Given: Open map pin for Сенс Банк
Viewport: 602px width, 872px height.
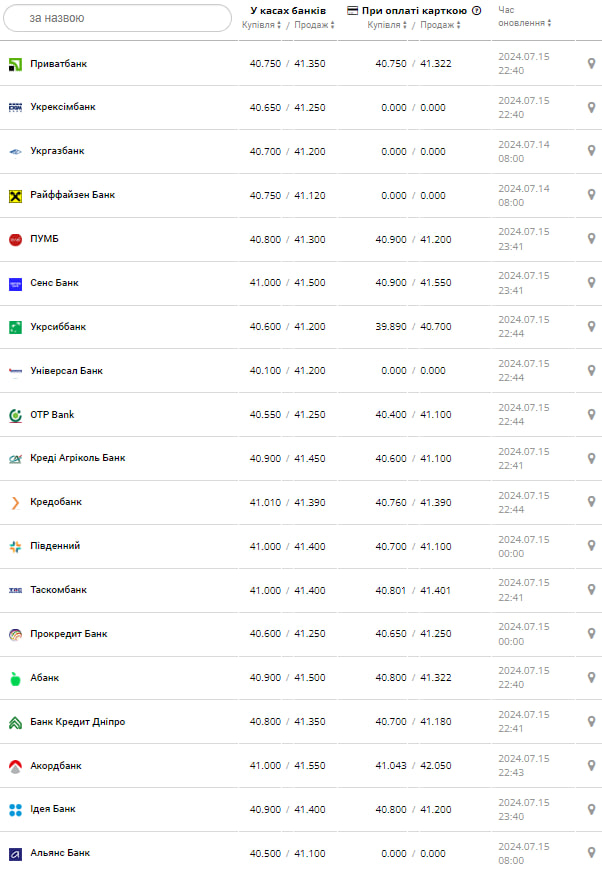Looking at the screenshot, I should tap(591, 283).
